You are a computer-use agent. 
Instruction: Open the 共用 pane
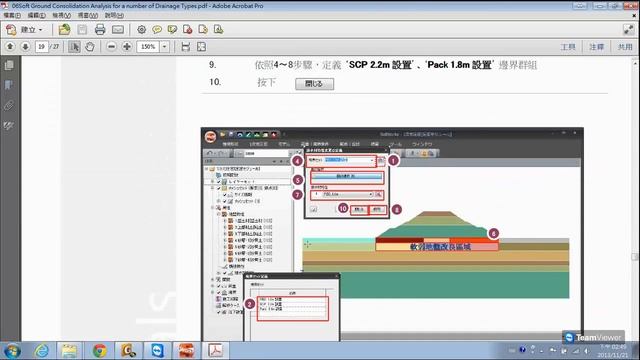(625, 47)
